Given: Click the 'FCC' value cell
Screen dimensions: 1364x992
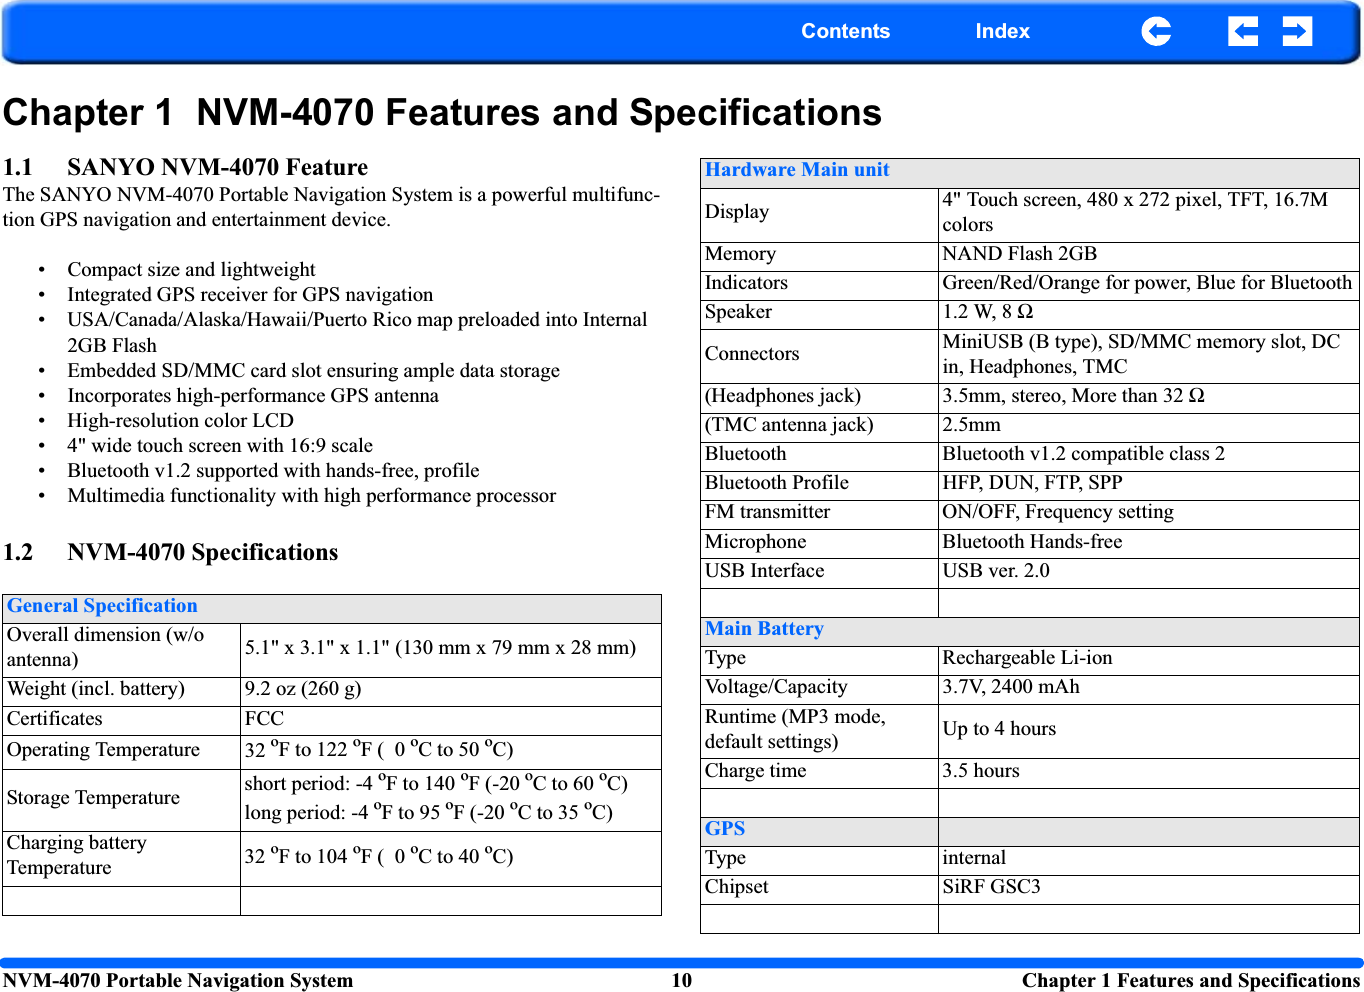Looking at the screenshot, I should click(x=450, y=721).
